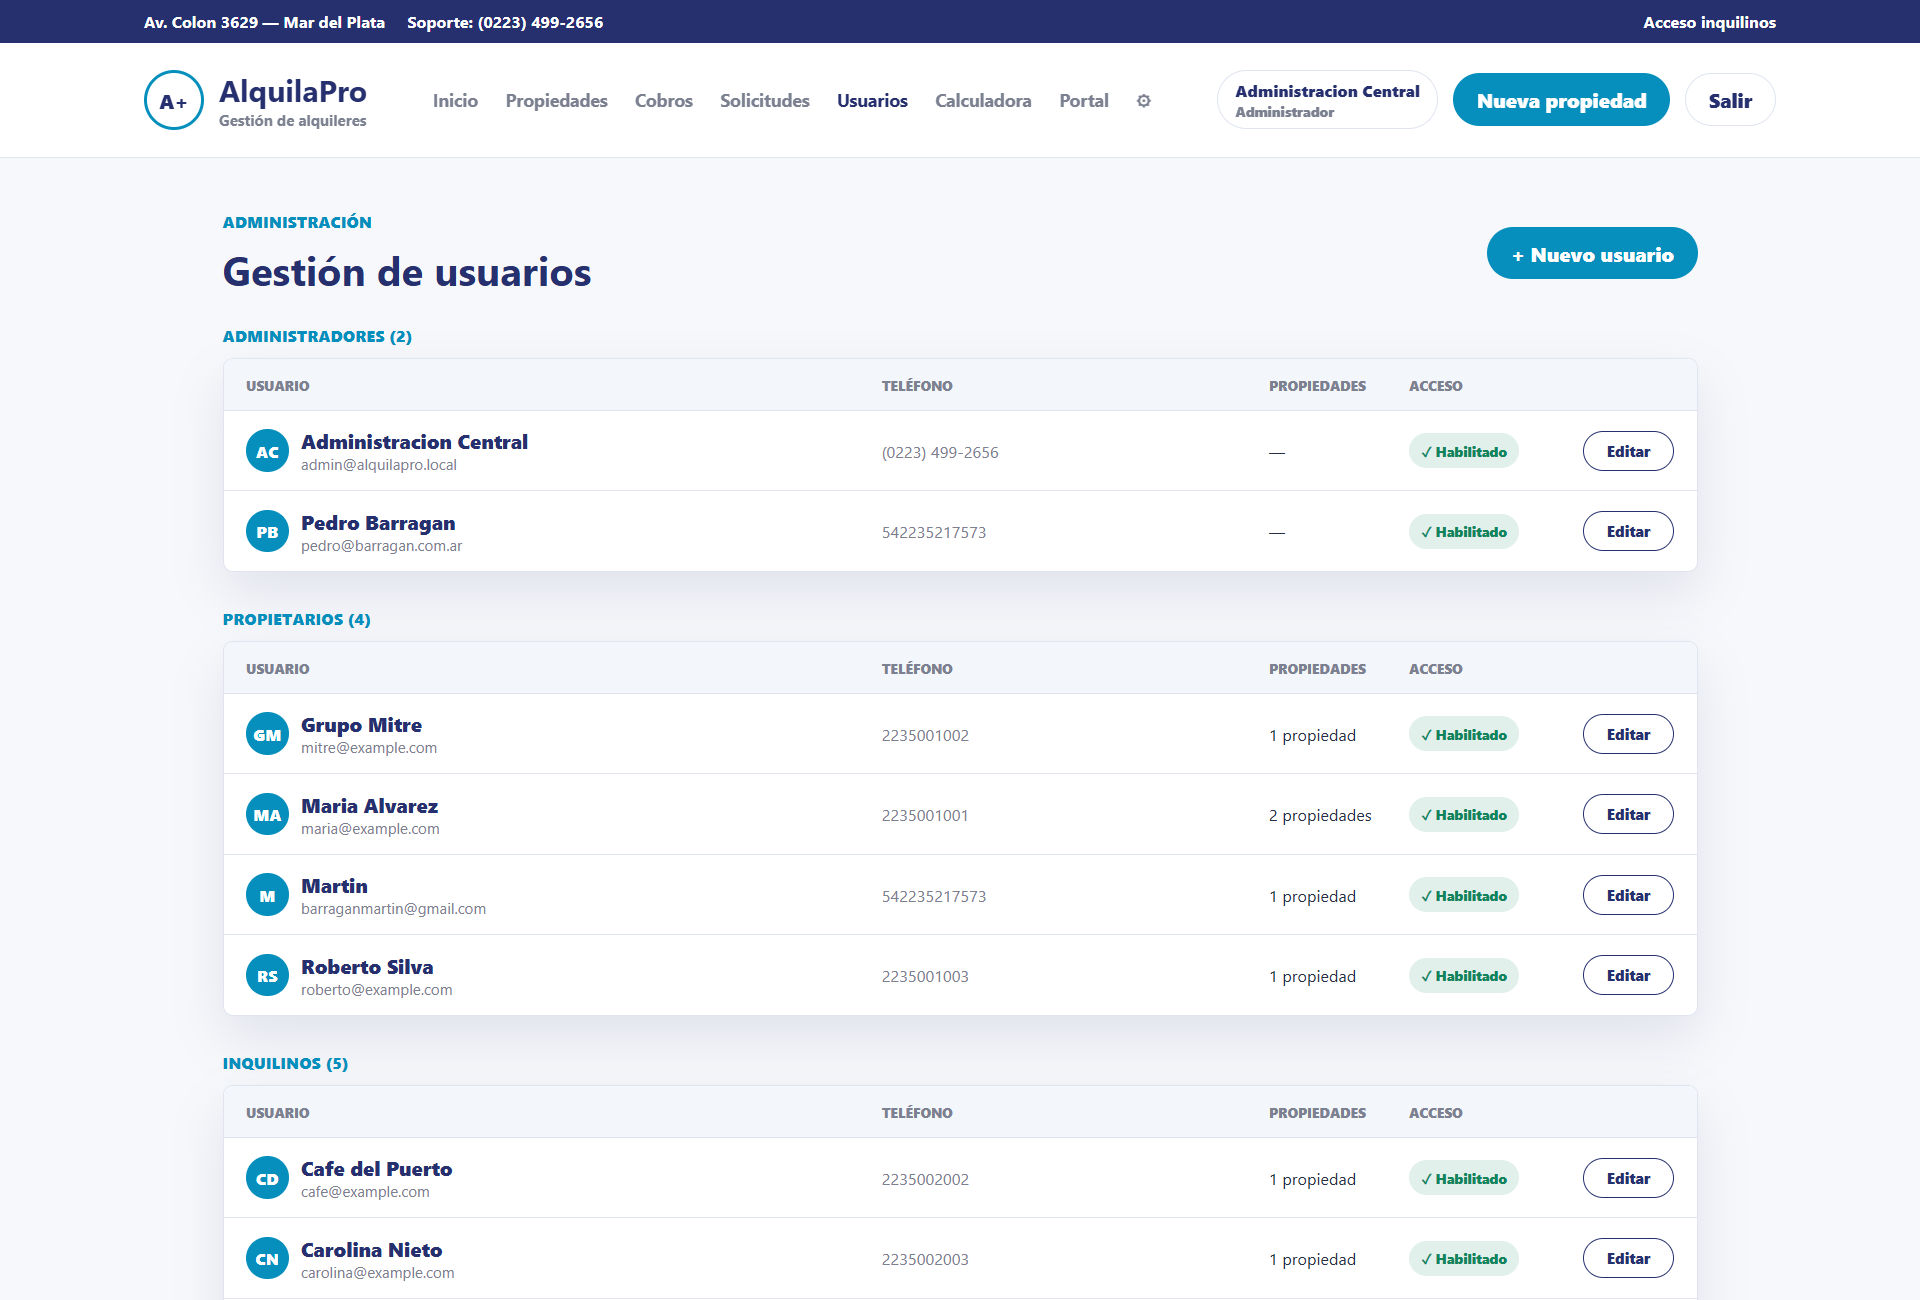This screenshot has height=1300, width=1920.
Task: Open the Calculadora page
Action: click(x=983, y=101)
